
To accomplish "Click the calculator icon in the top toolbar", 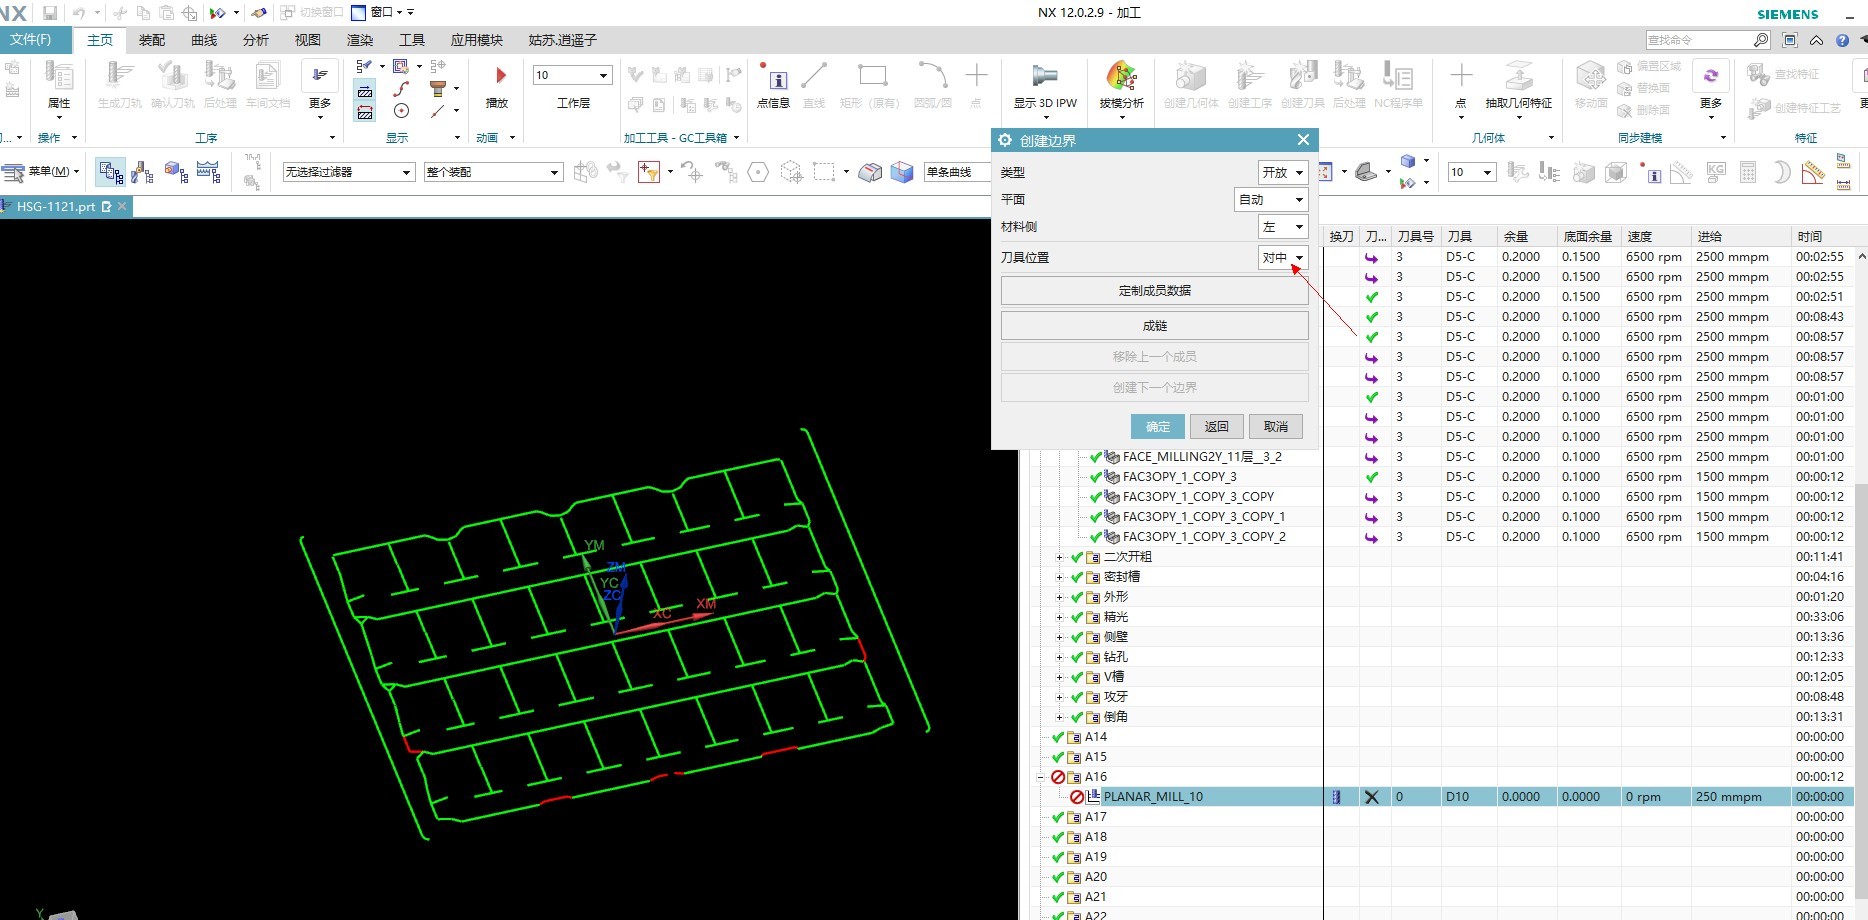I will (1748, 172).
